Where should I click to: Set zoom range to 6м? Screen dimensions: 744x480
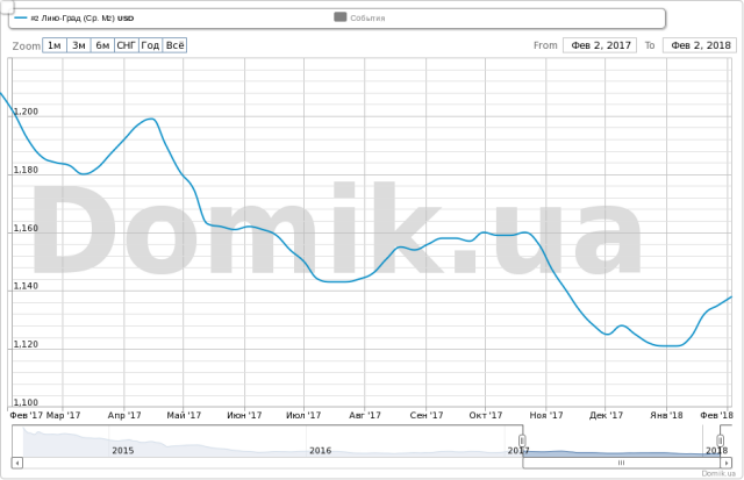click(x=102, y=46)
